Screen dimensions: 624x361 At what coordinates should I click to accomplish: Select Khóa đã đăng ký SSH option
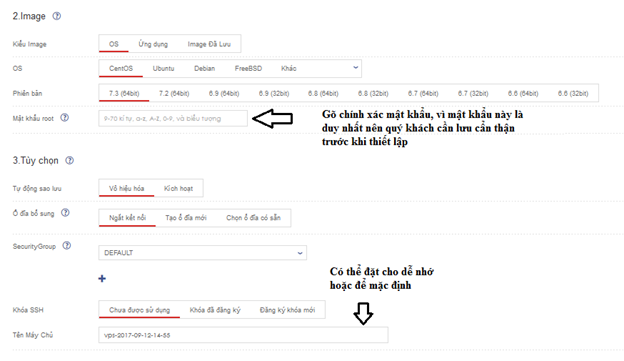(215, 310)
